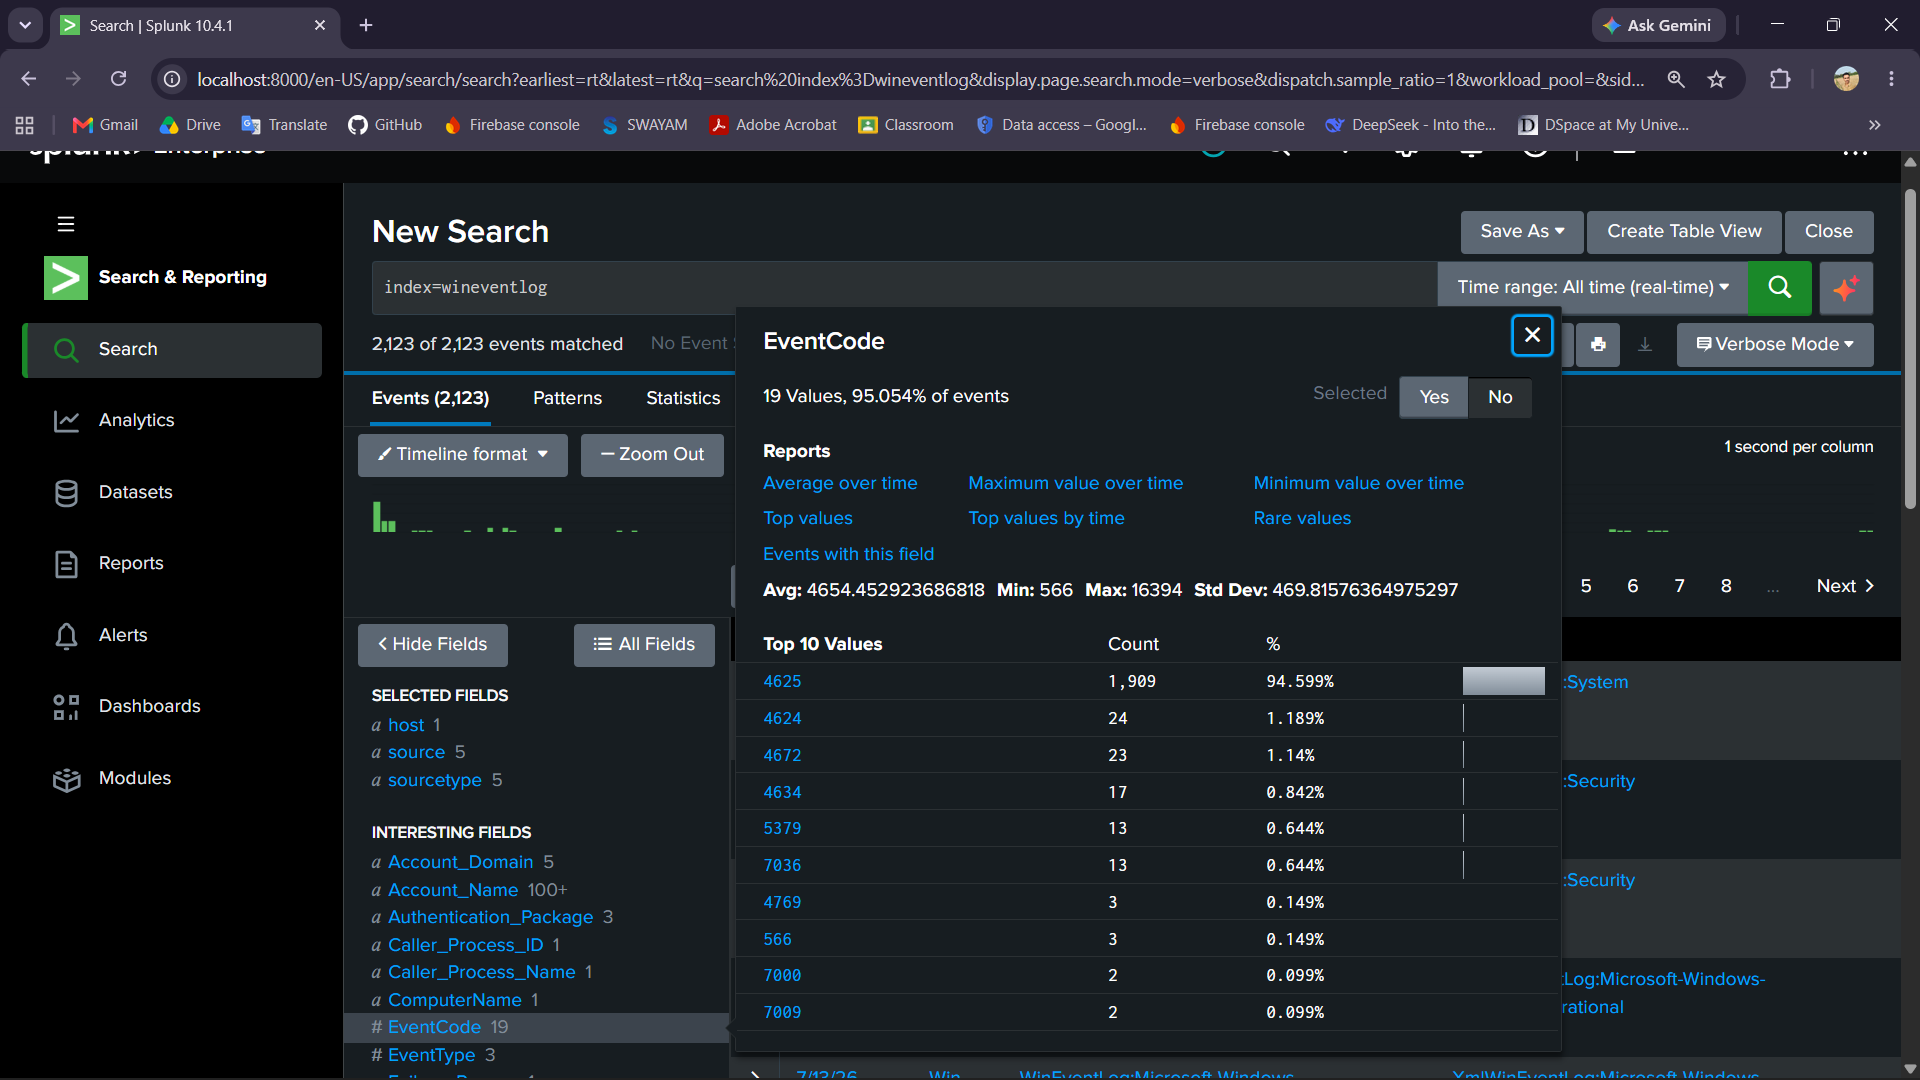Image resolution: width=1920 pixels, height=1080 pixels.
Task: Click the export download arrow icon
Action: click(x=1644, y=344)
